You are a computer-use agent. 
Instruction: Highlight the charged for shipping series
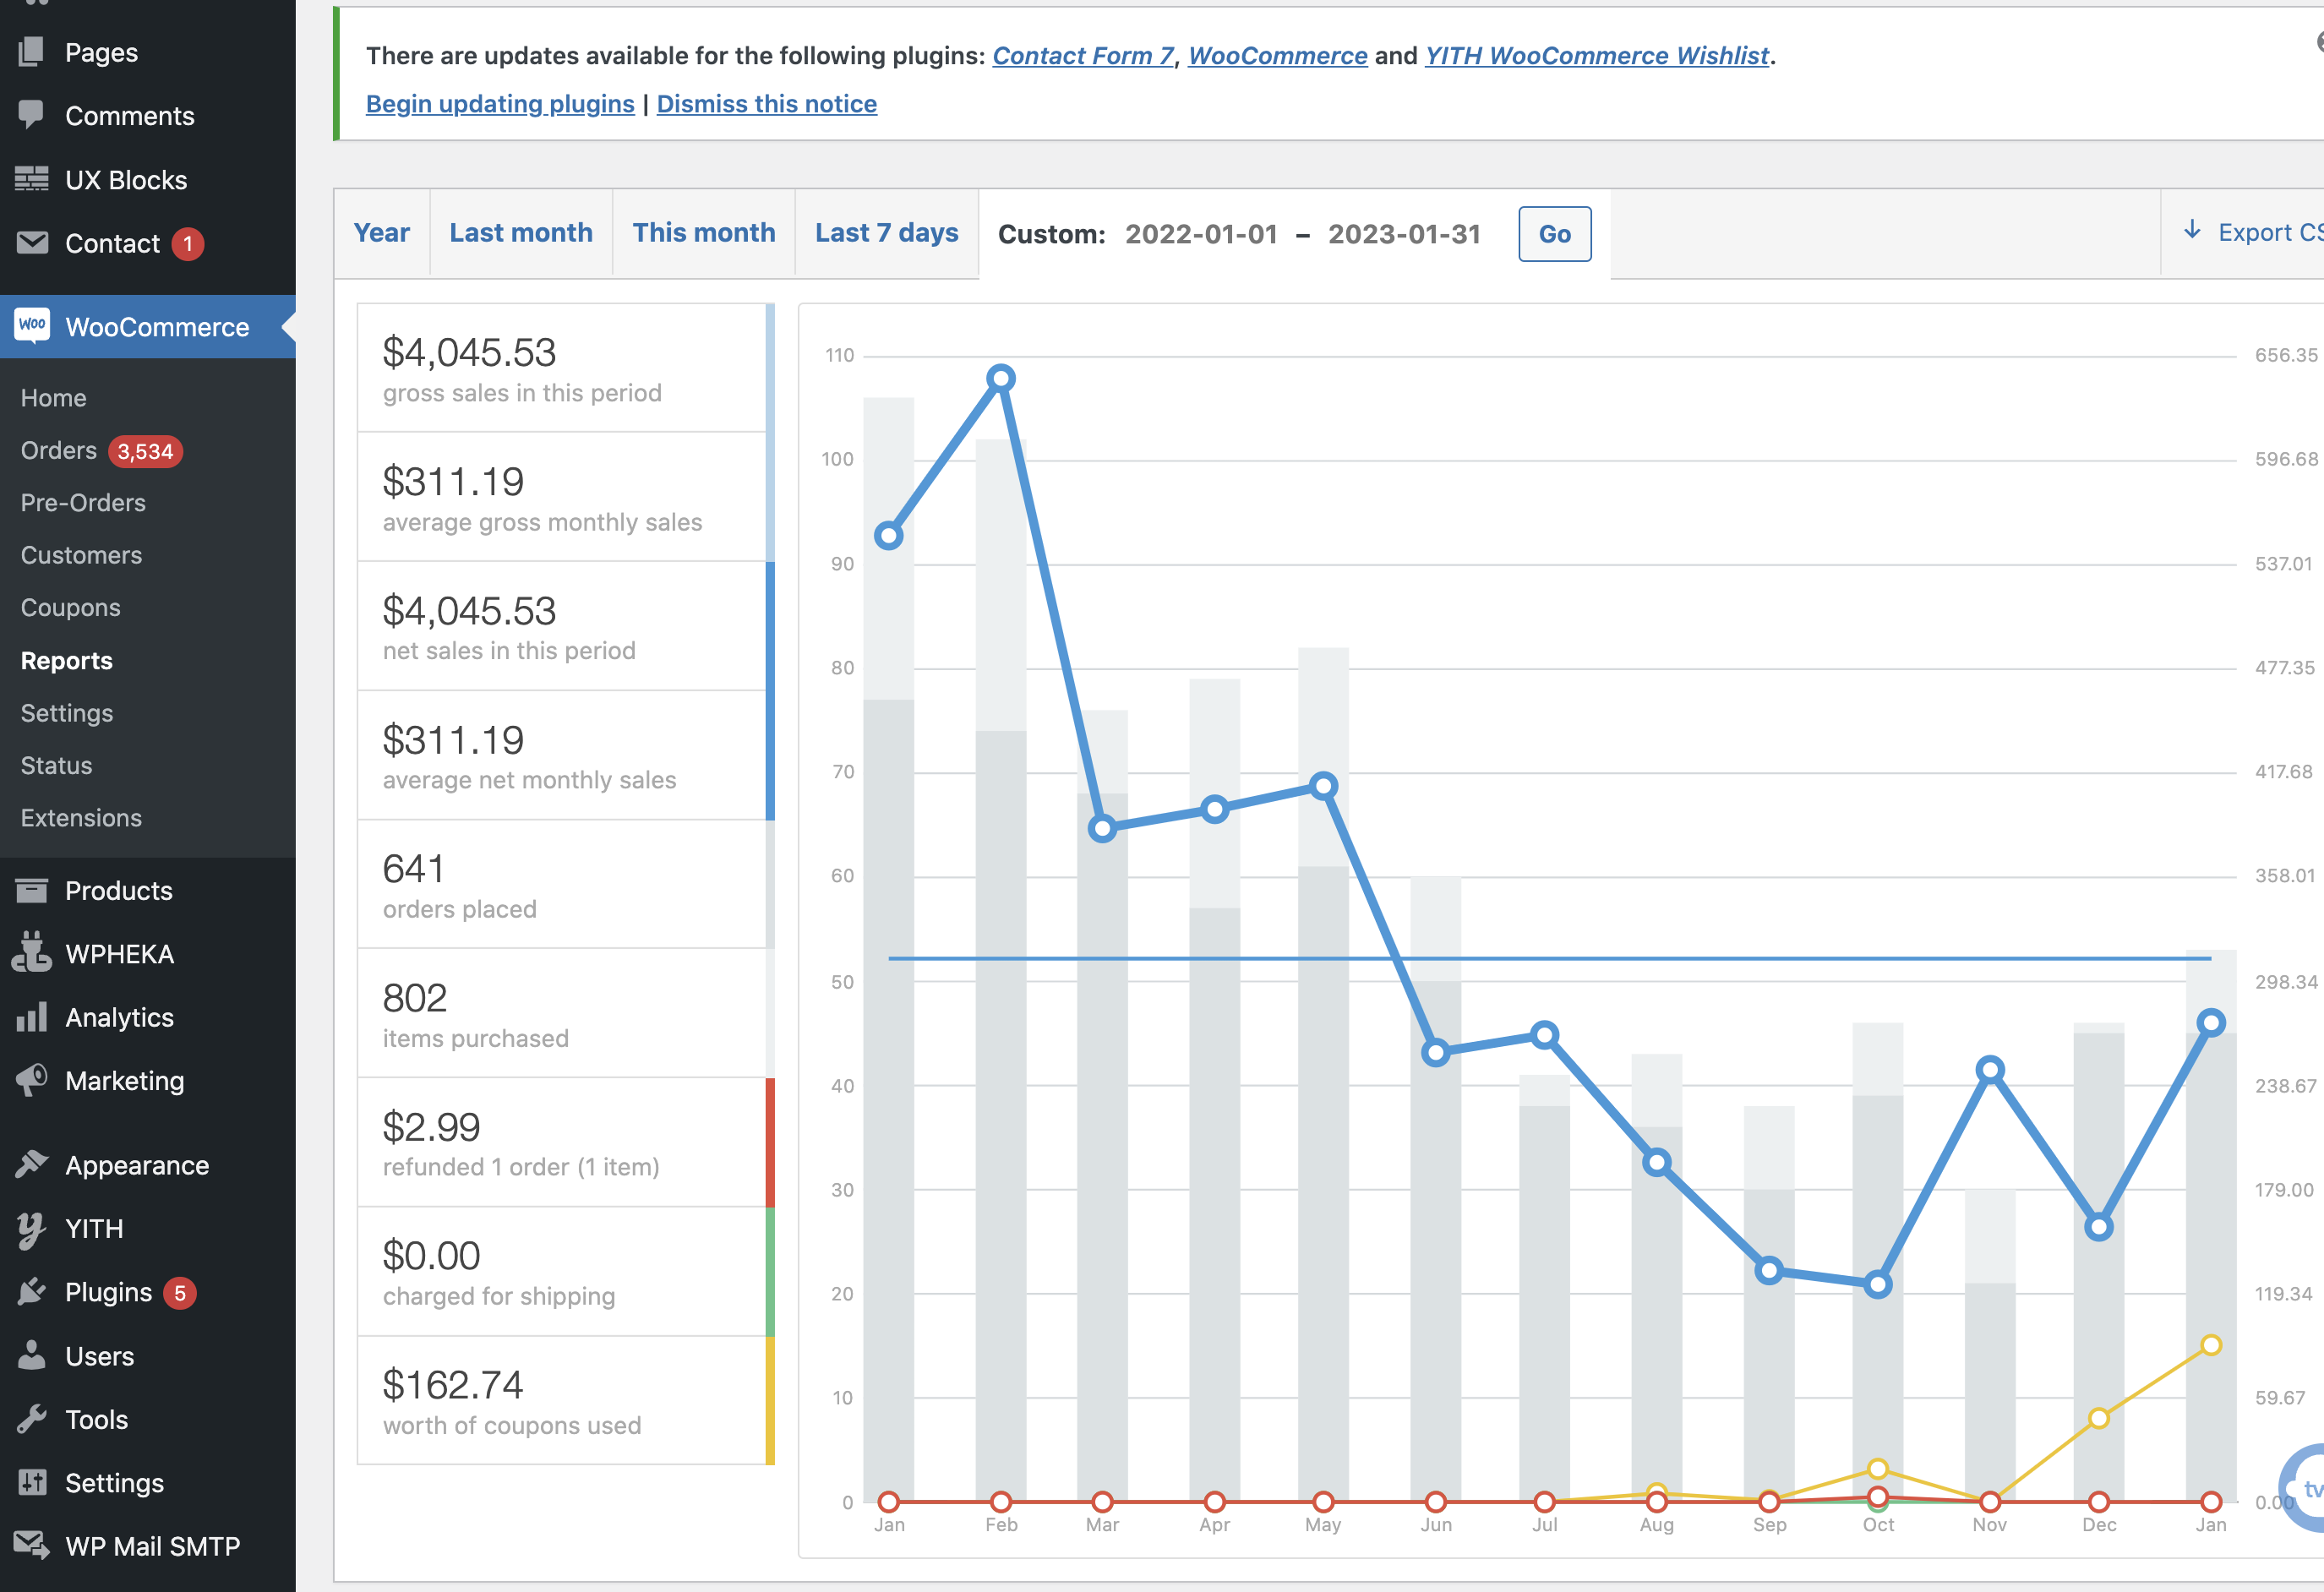(566, 1271)
